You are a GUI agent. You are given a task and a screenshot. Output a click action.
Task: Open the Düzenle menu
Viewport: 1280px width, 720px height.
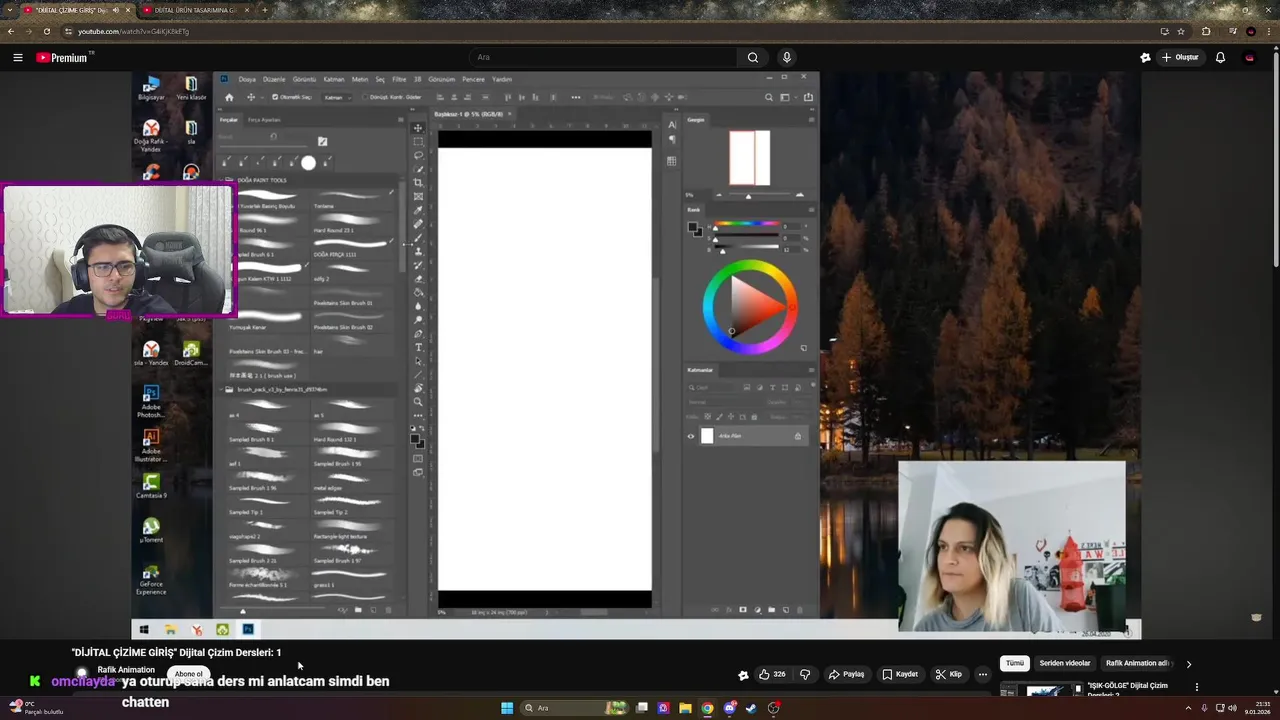click(274, 79)
